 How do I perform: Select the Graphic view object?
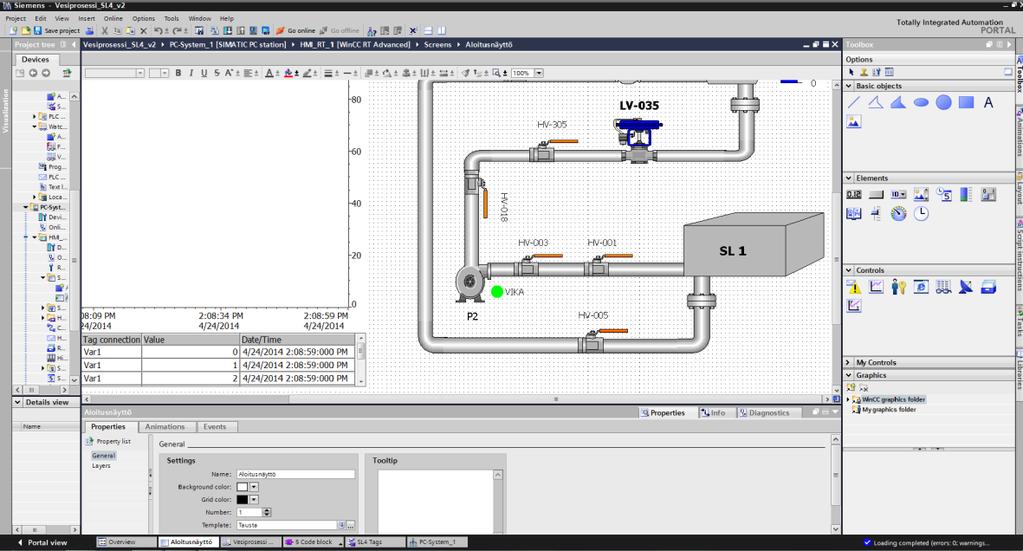click(x=853, y=122)
